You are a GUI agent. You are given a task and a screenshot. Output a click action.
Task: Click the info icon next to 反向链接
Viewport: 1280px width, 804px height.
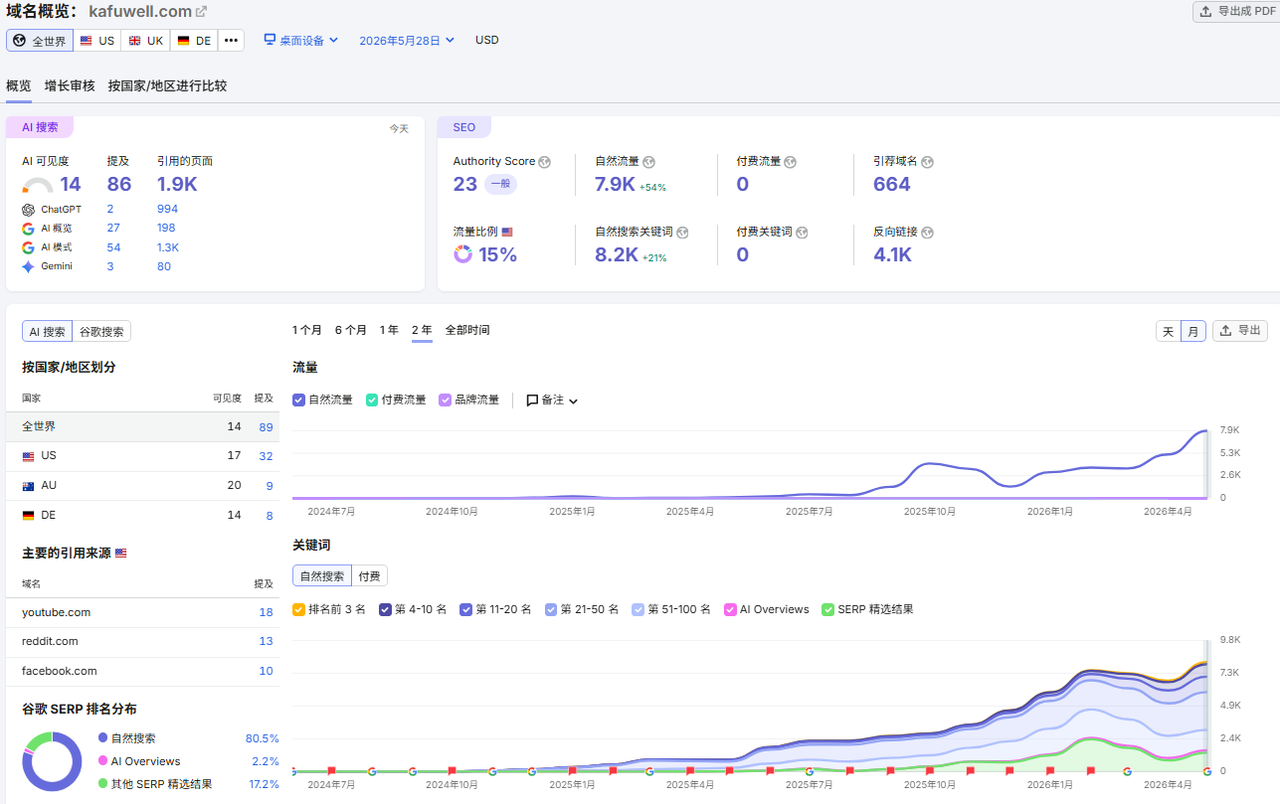click(927, 232)
